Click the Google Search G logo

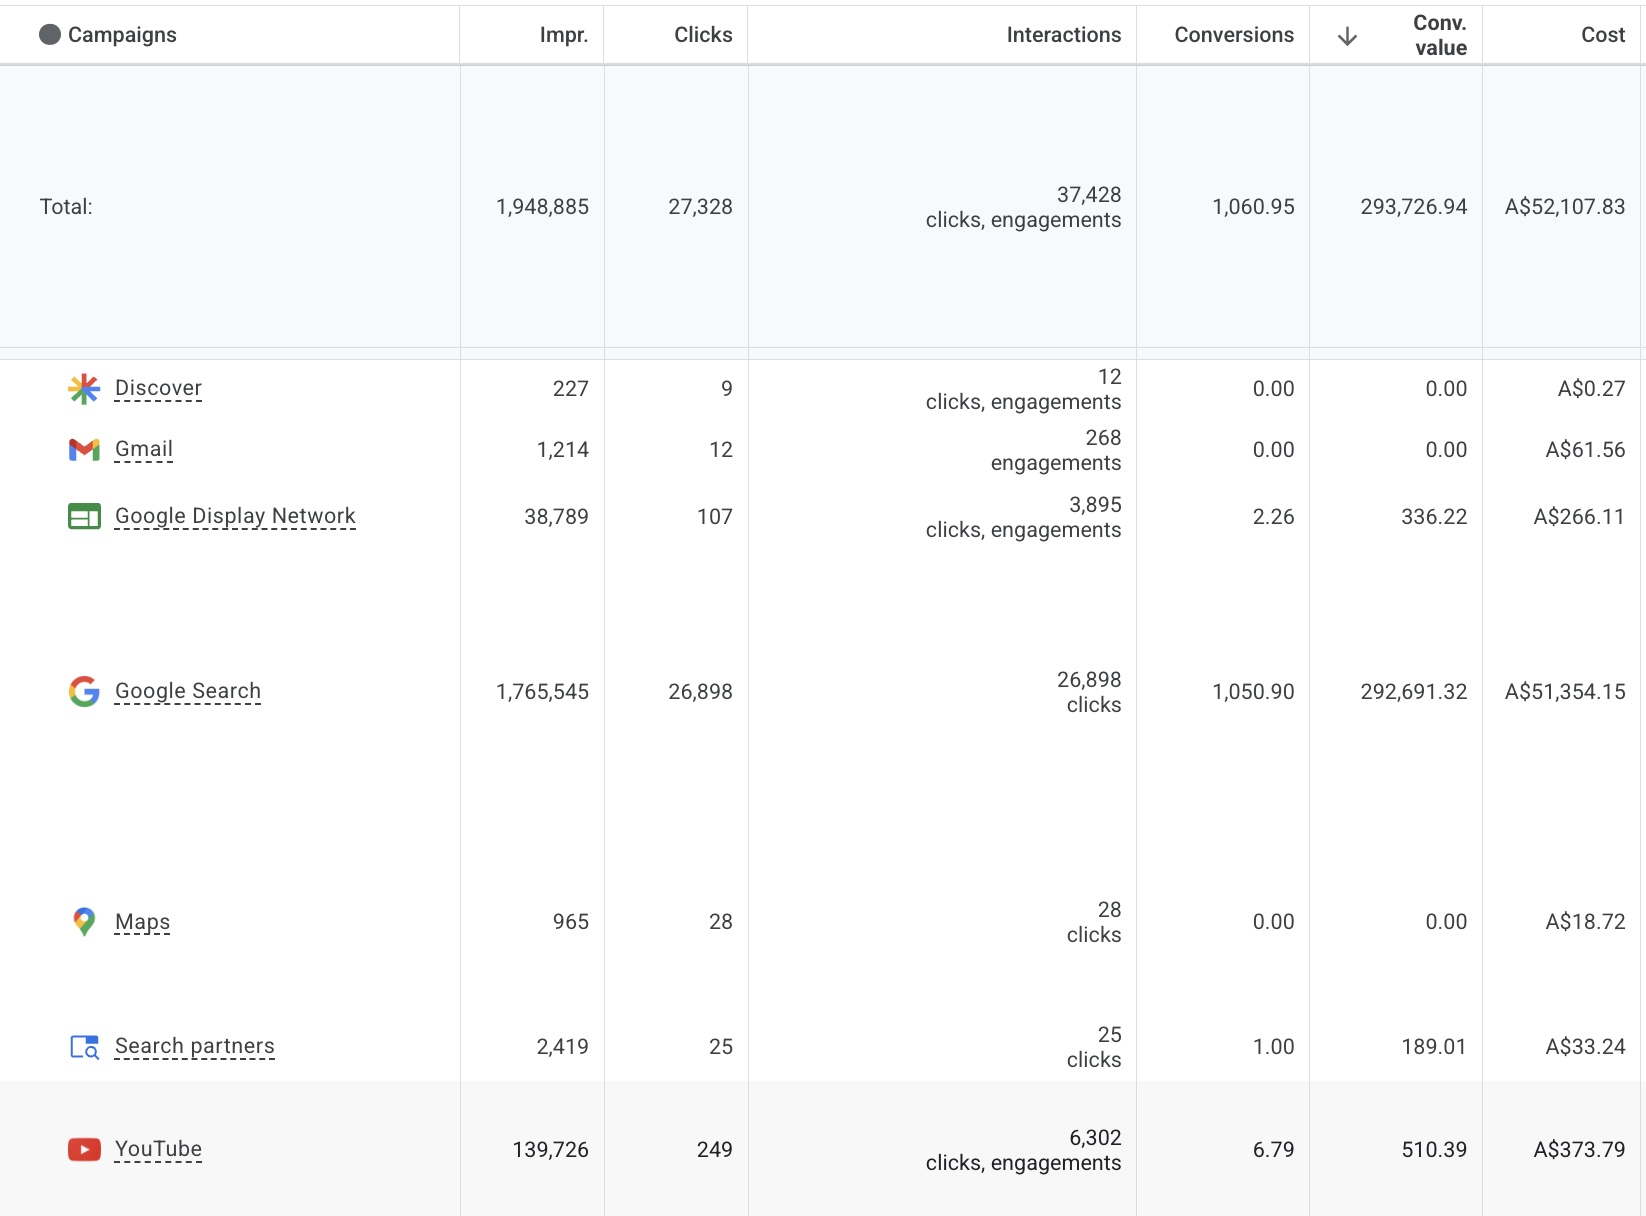click(x=84, y=691)
